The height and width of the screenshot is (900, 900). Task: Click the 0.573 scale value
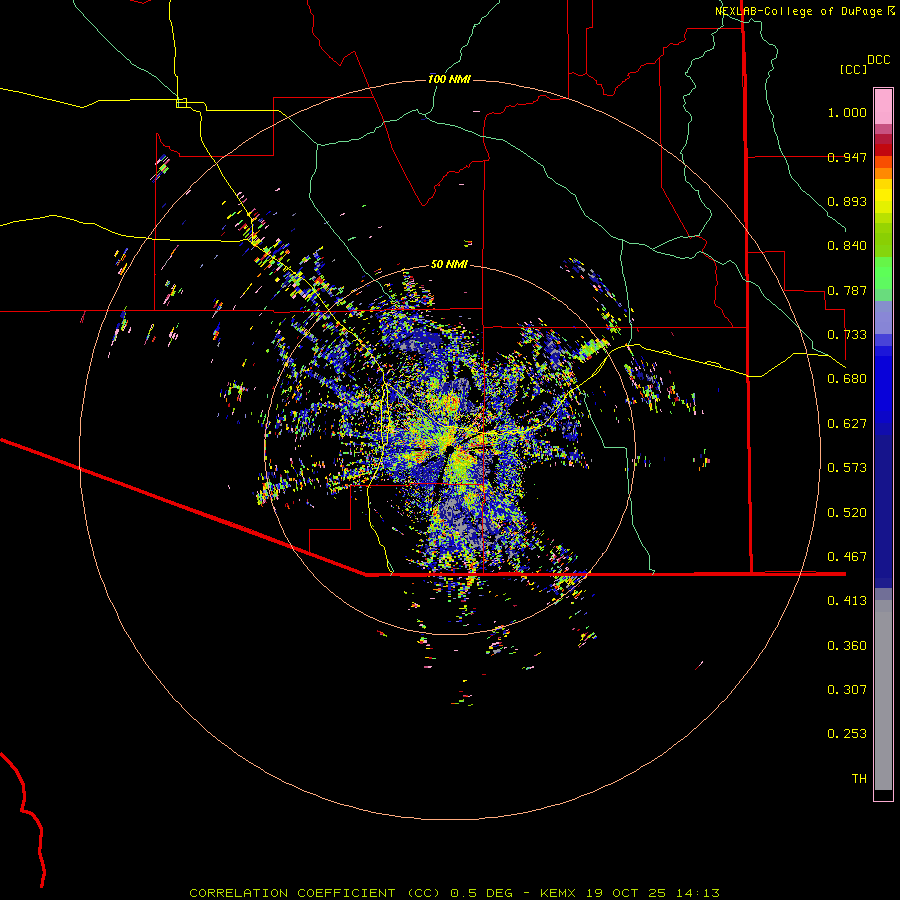pos(847,468)
